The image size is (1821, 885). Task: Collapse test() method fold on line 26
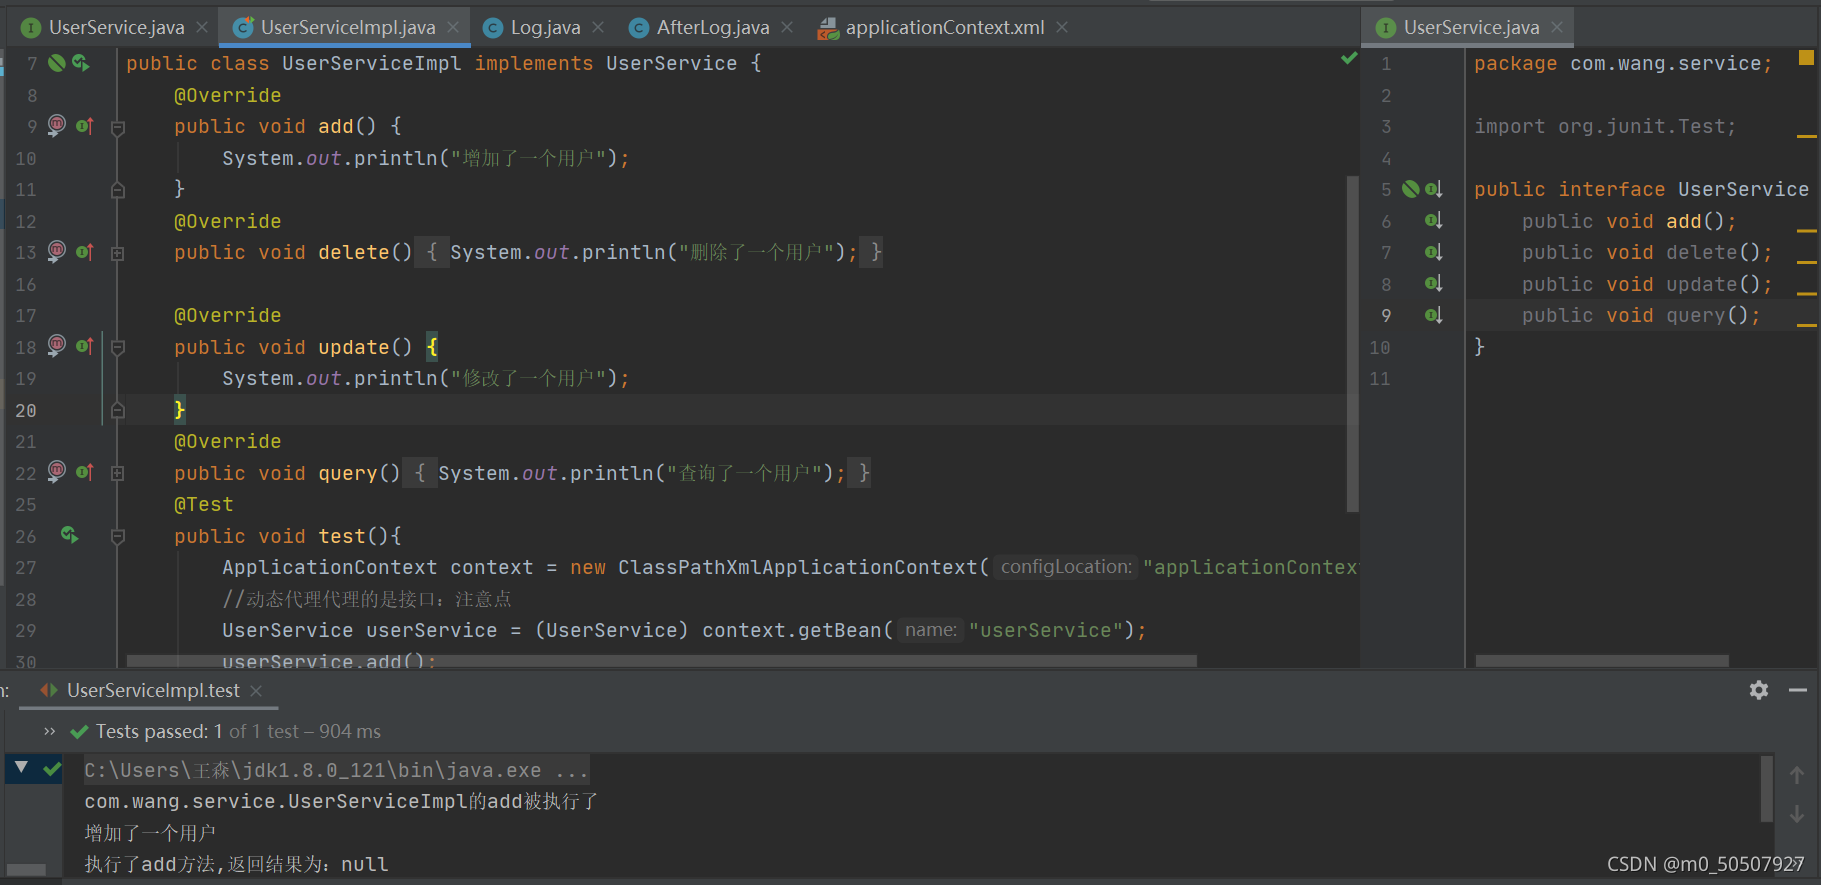[118, 537]
